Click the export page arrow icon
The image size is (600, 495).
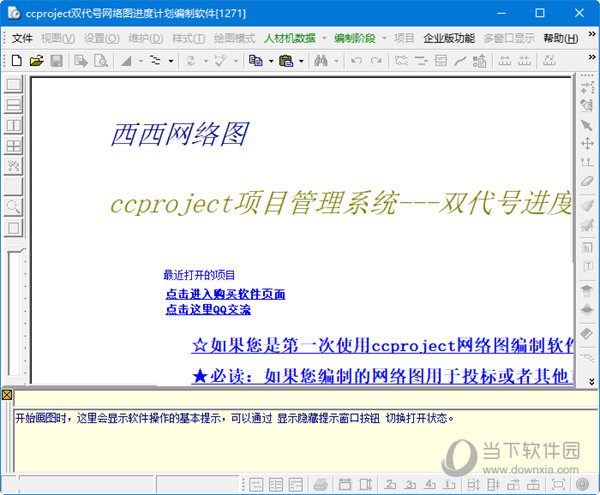click(81, 60)
